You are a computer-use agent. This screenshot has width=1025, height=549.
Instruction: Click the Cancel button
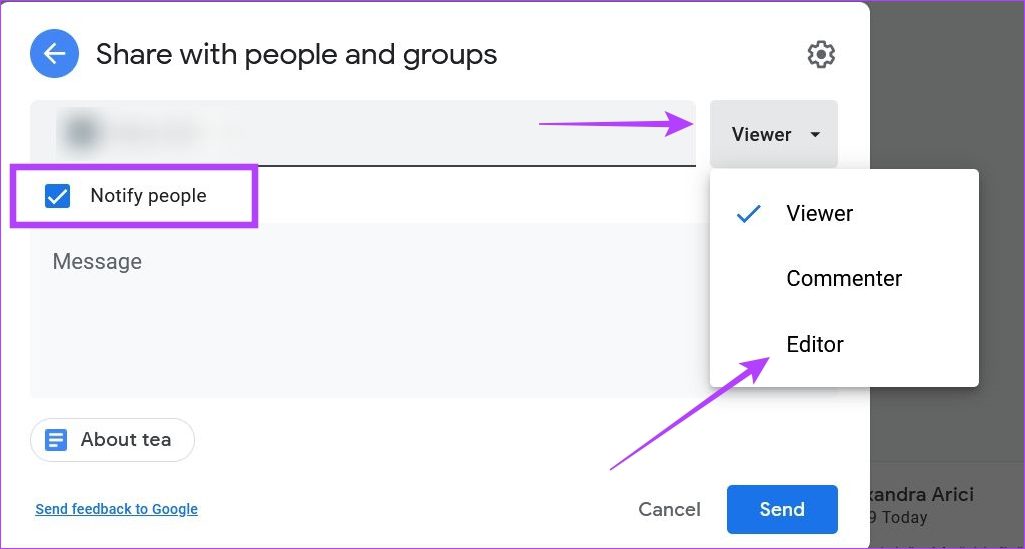pyautogui.click(x=669, y=509)
